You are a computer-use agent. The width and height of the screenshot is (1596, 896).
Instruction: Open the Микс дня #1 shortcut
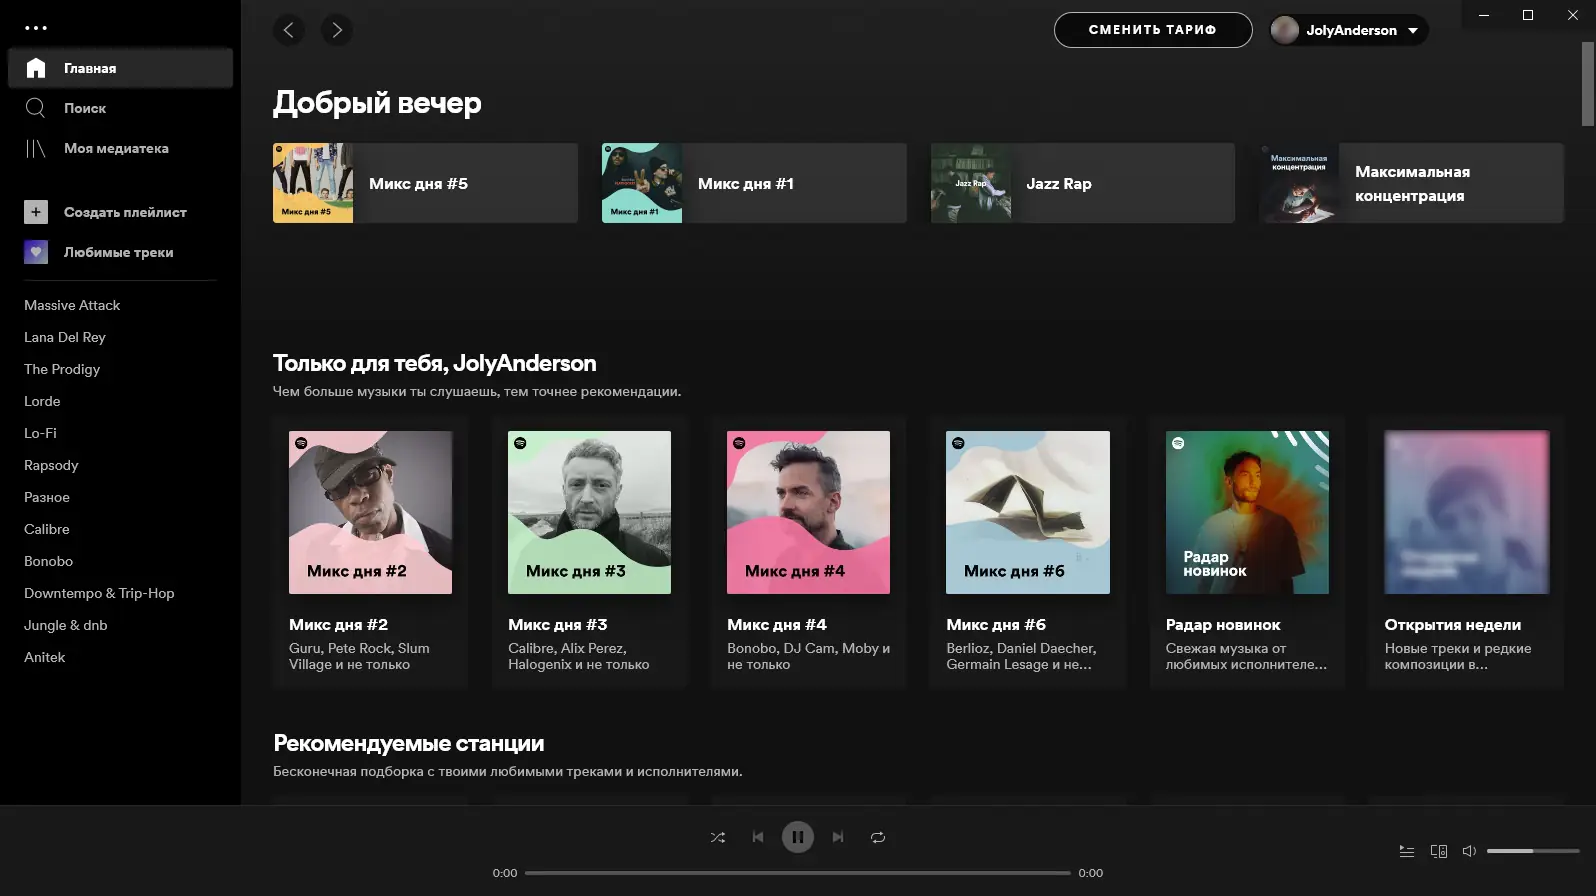[x=754, y=183]
